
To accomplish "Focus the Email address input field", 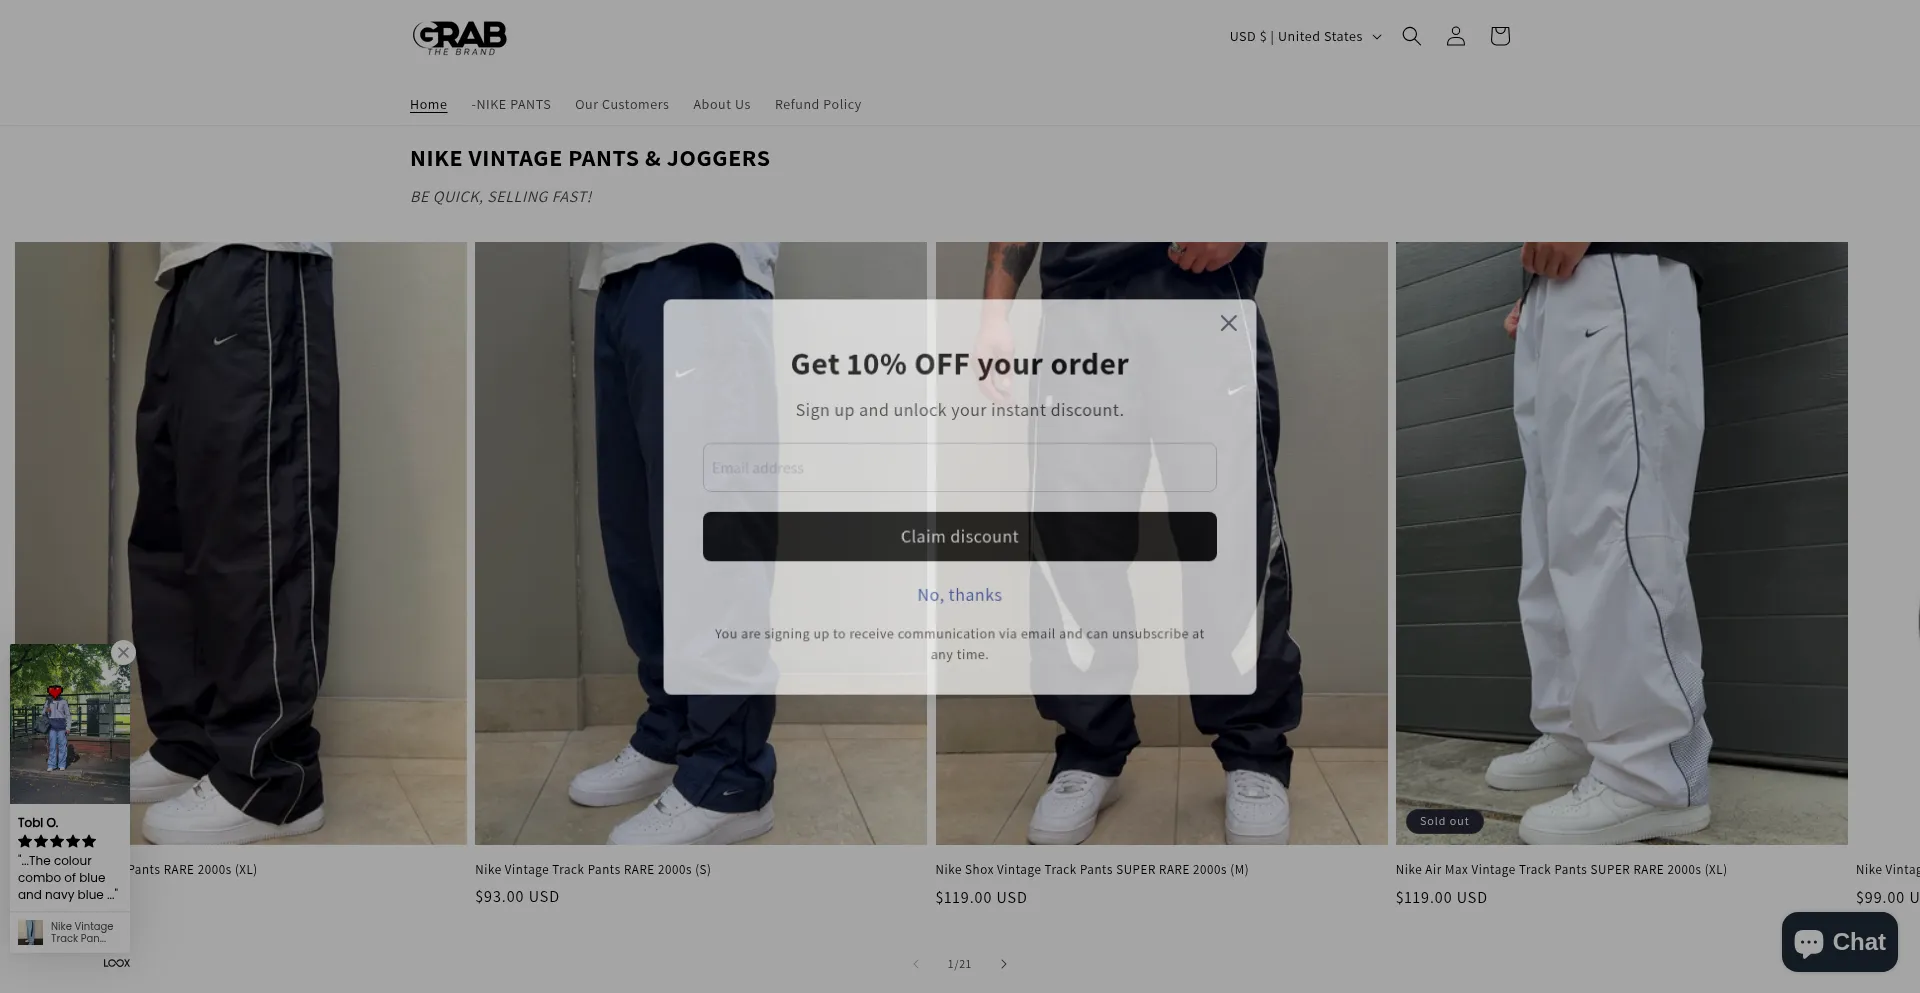I will coord(959,467).
